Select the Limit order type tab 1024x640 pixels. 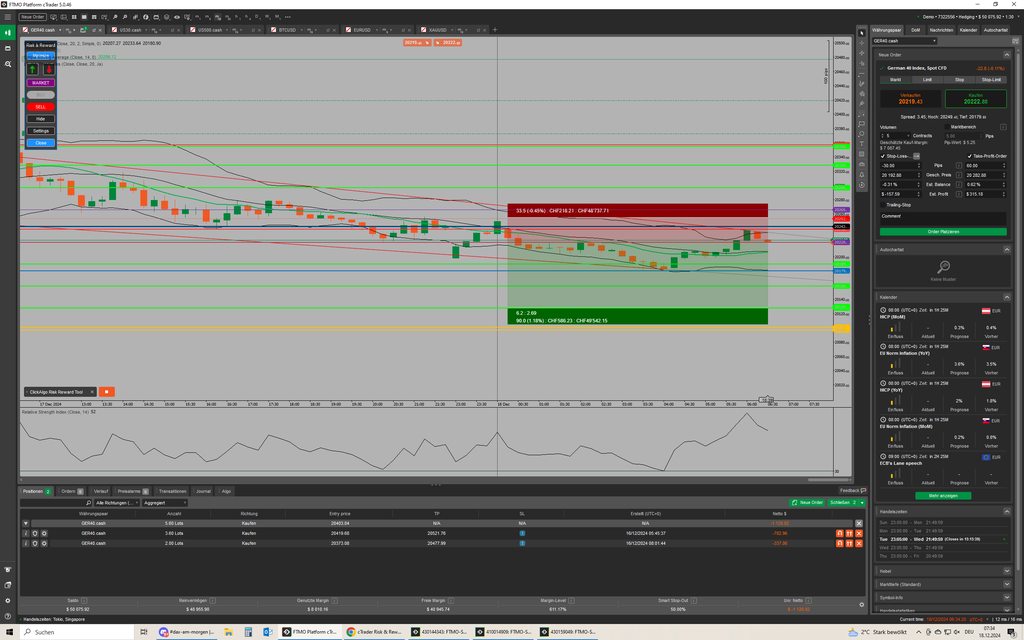[x=927, y=80]
